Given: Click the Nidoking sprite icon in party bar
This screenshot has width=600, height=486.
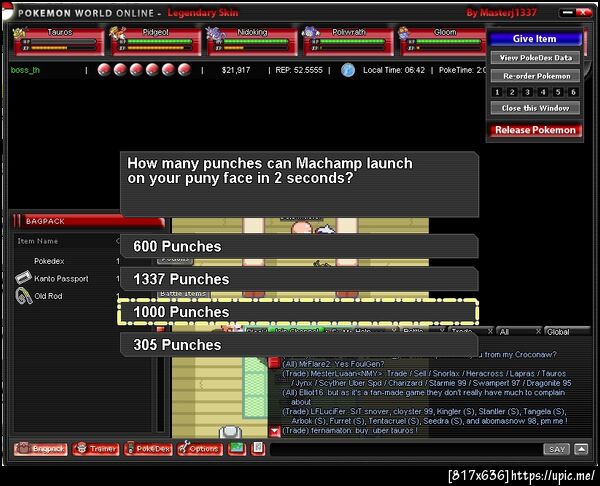Looking at the screenshot, I should tap(215, 33).
